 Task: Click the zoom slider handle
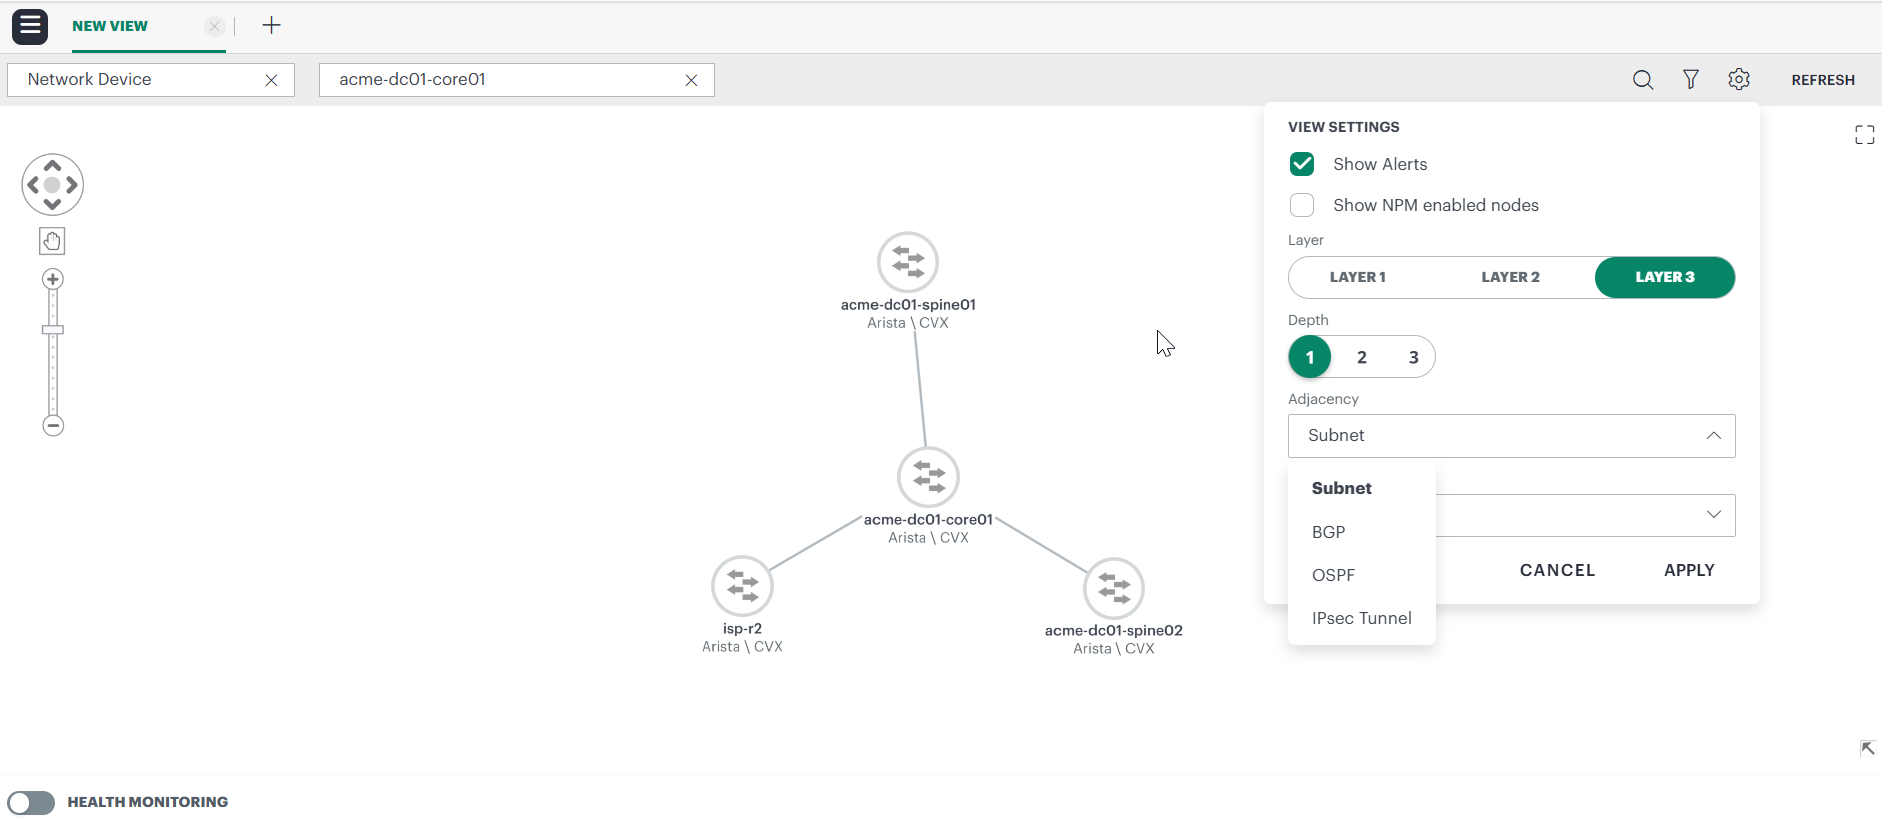coord(53,330)
